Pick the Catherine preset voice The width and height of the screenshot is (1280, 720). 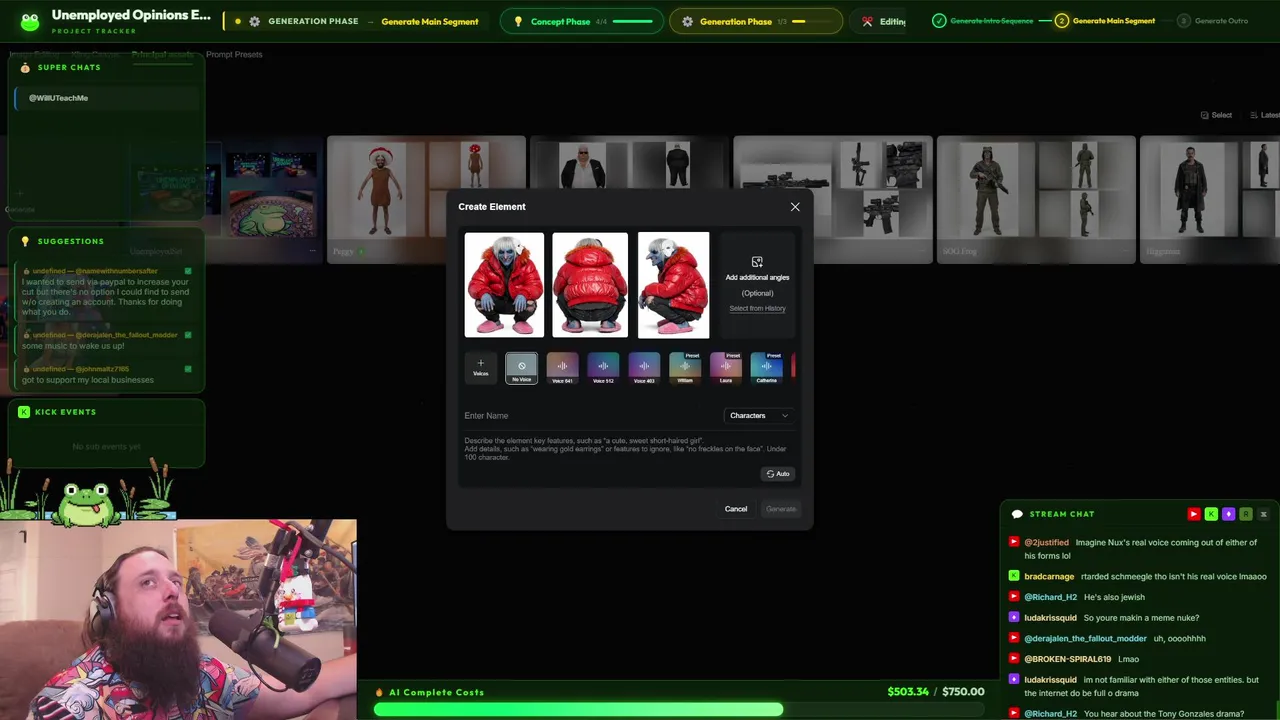coord(767,368)
